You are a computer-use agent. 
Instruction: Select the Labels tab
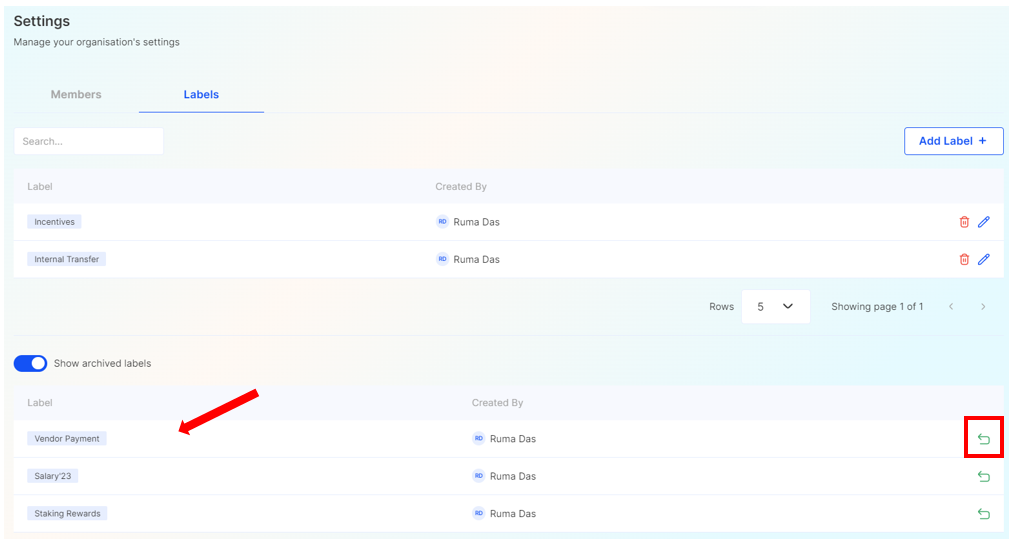(201, 94)
